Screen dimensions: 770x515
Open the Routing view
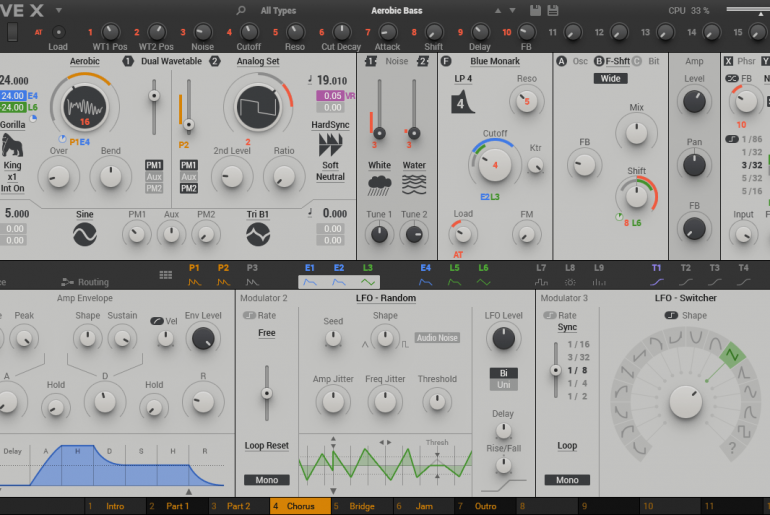pos(85,282)
